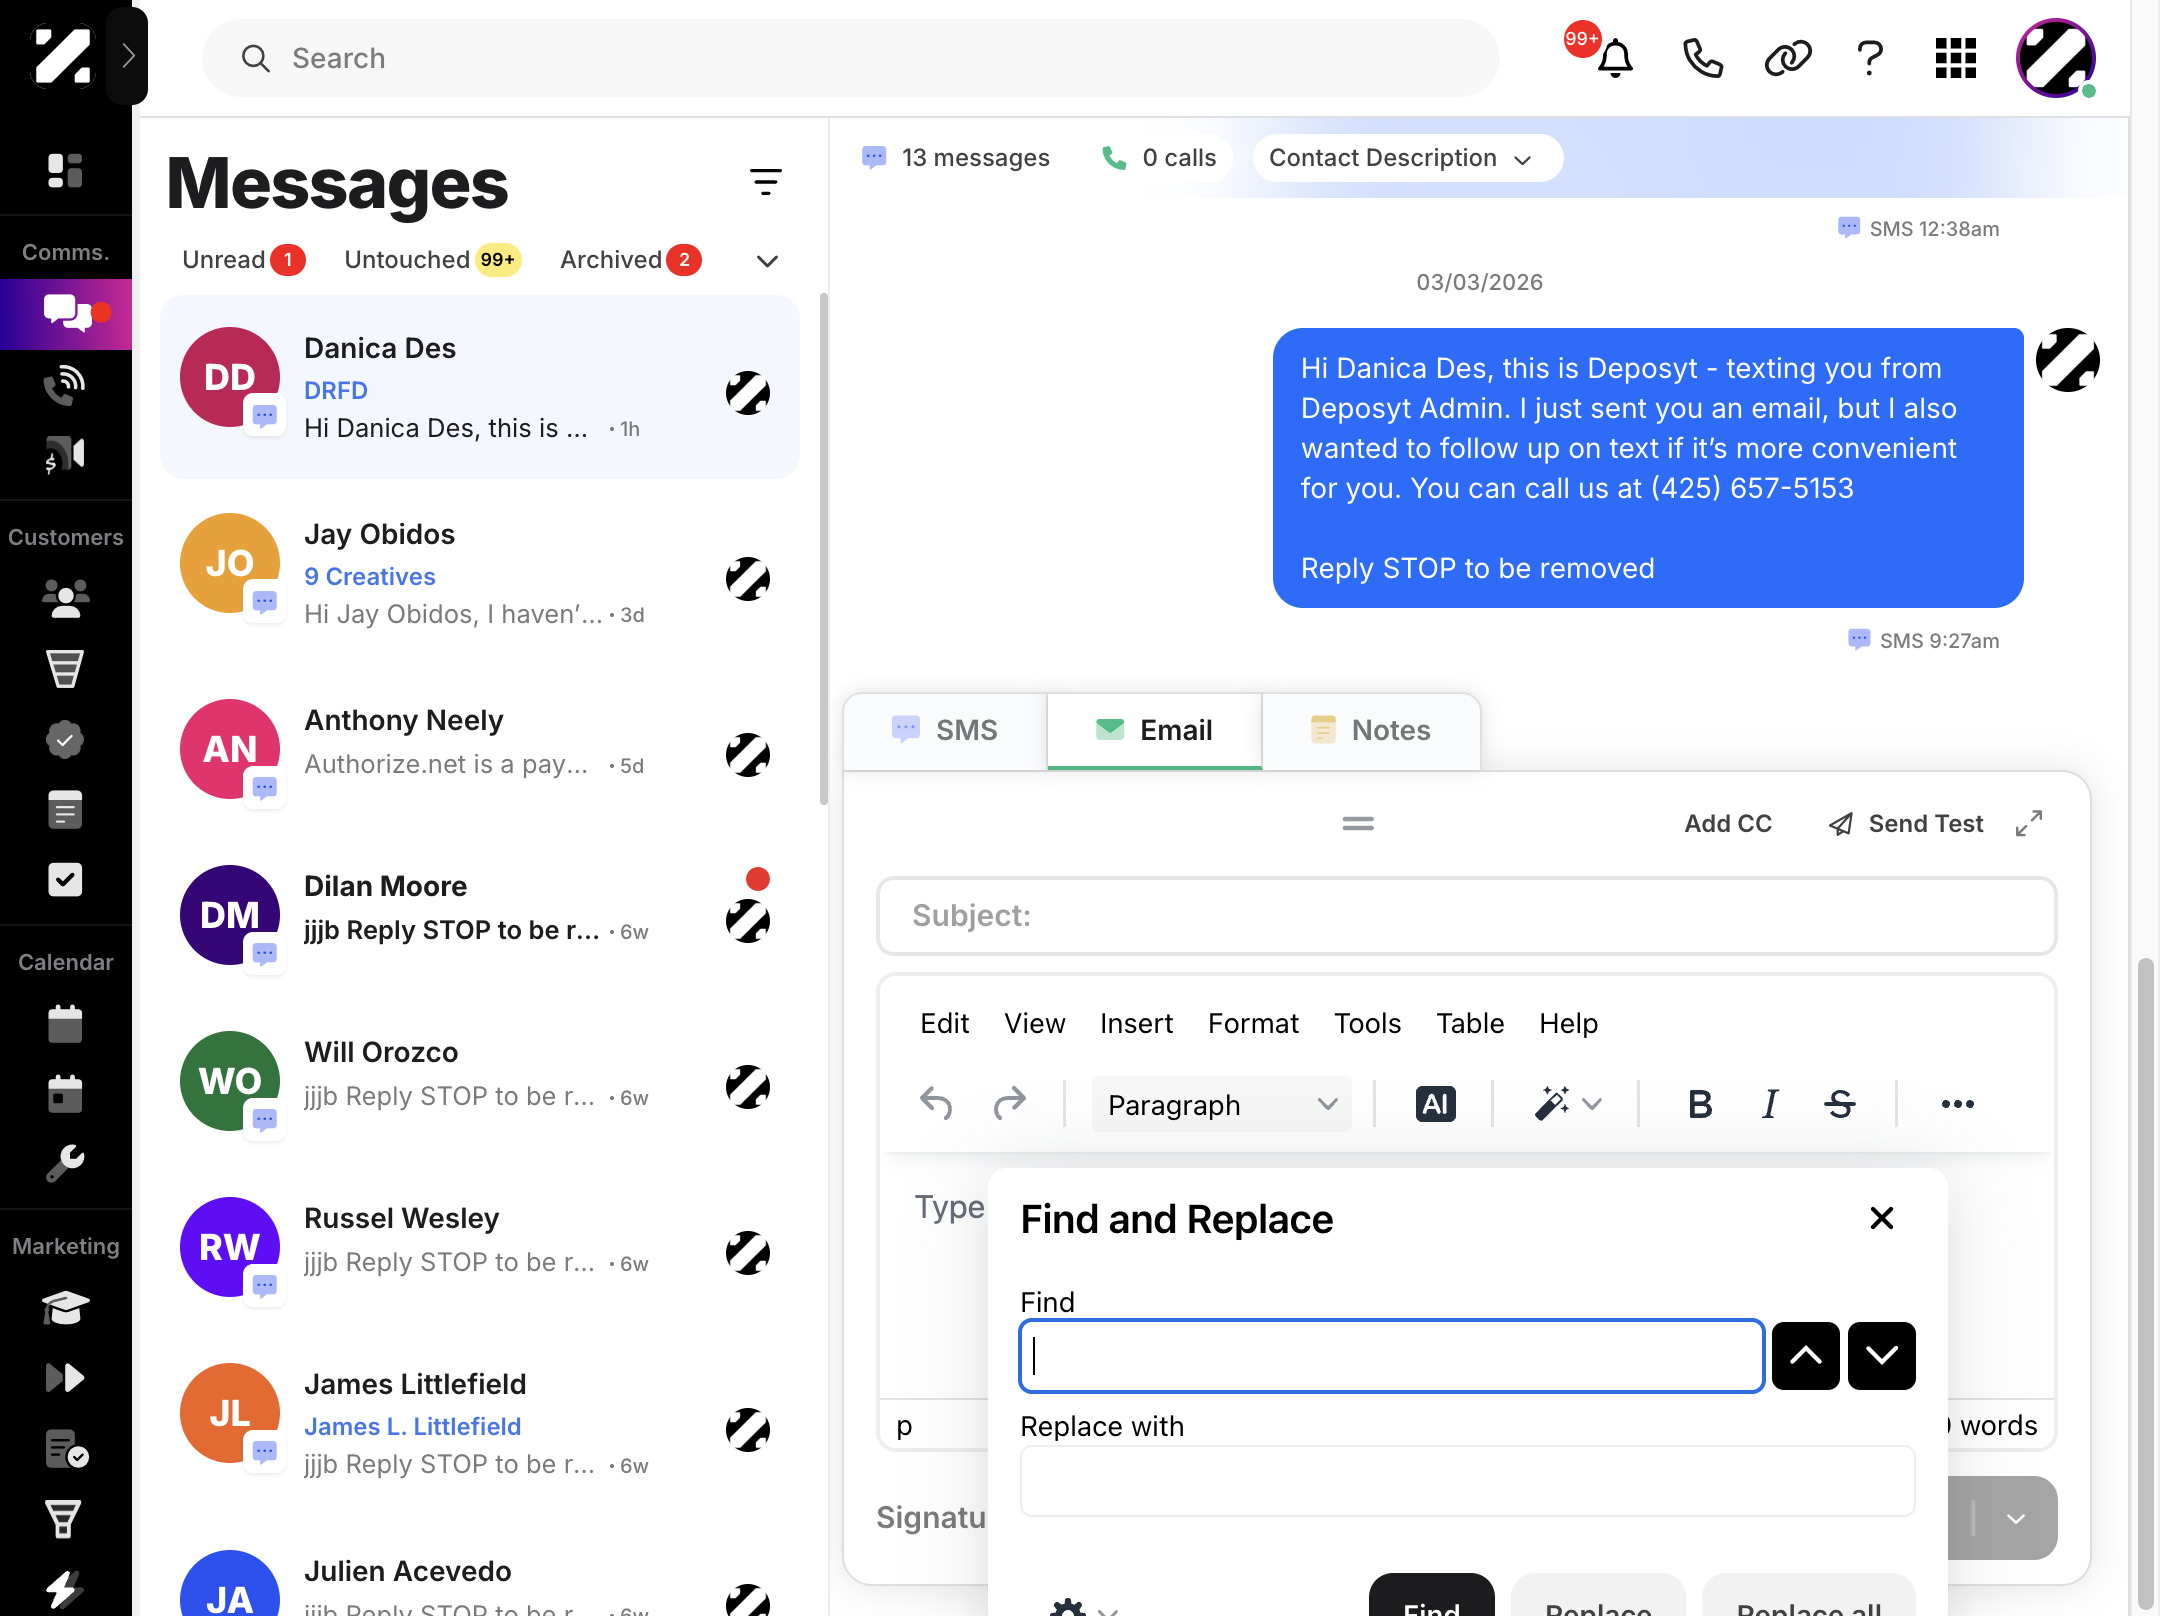
Task: Click the phone dialer icon in header
Action: (x=1702, y=58)
